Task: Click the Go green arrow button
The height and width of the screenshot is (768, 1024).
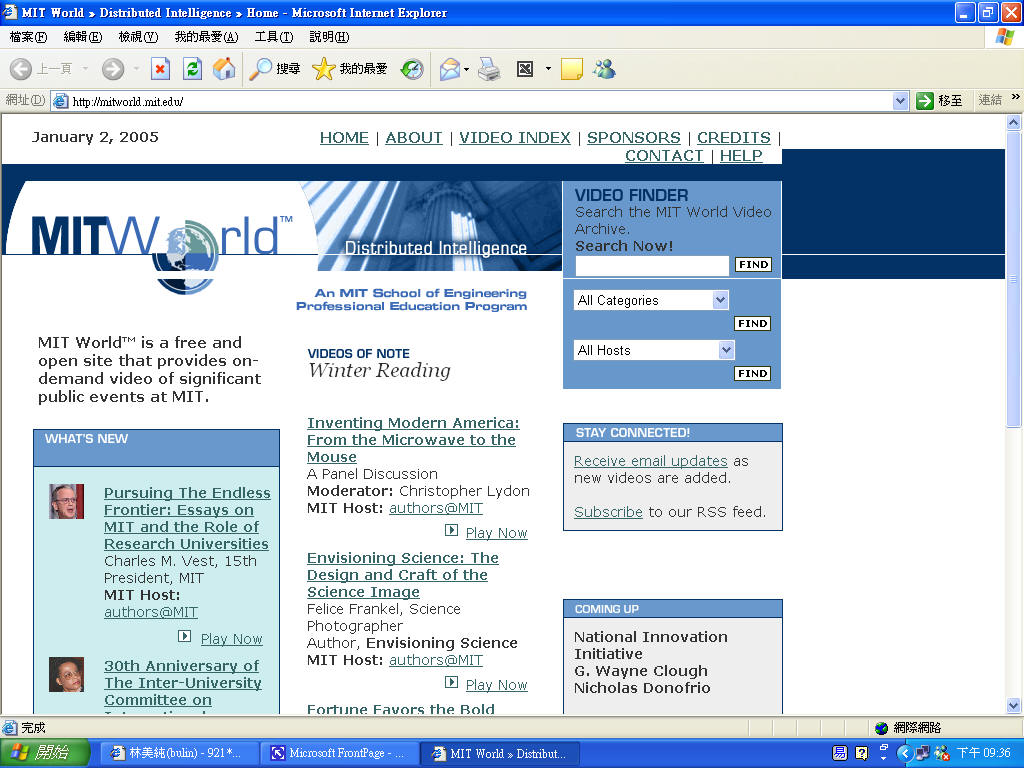Action: 925,101
